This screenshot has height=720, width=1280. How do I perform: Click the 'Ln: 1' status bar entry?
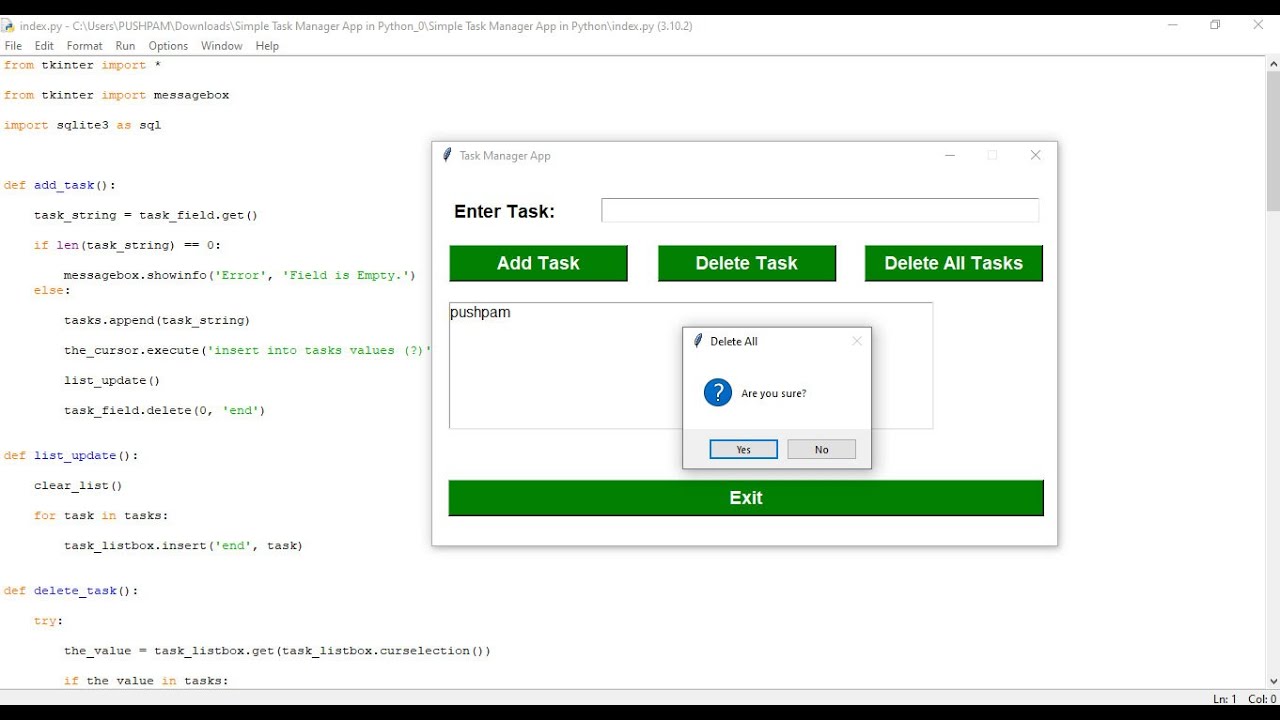pos(1224,699)
